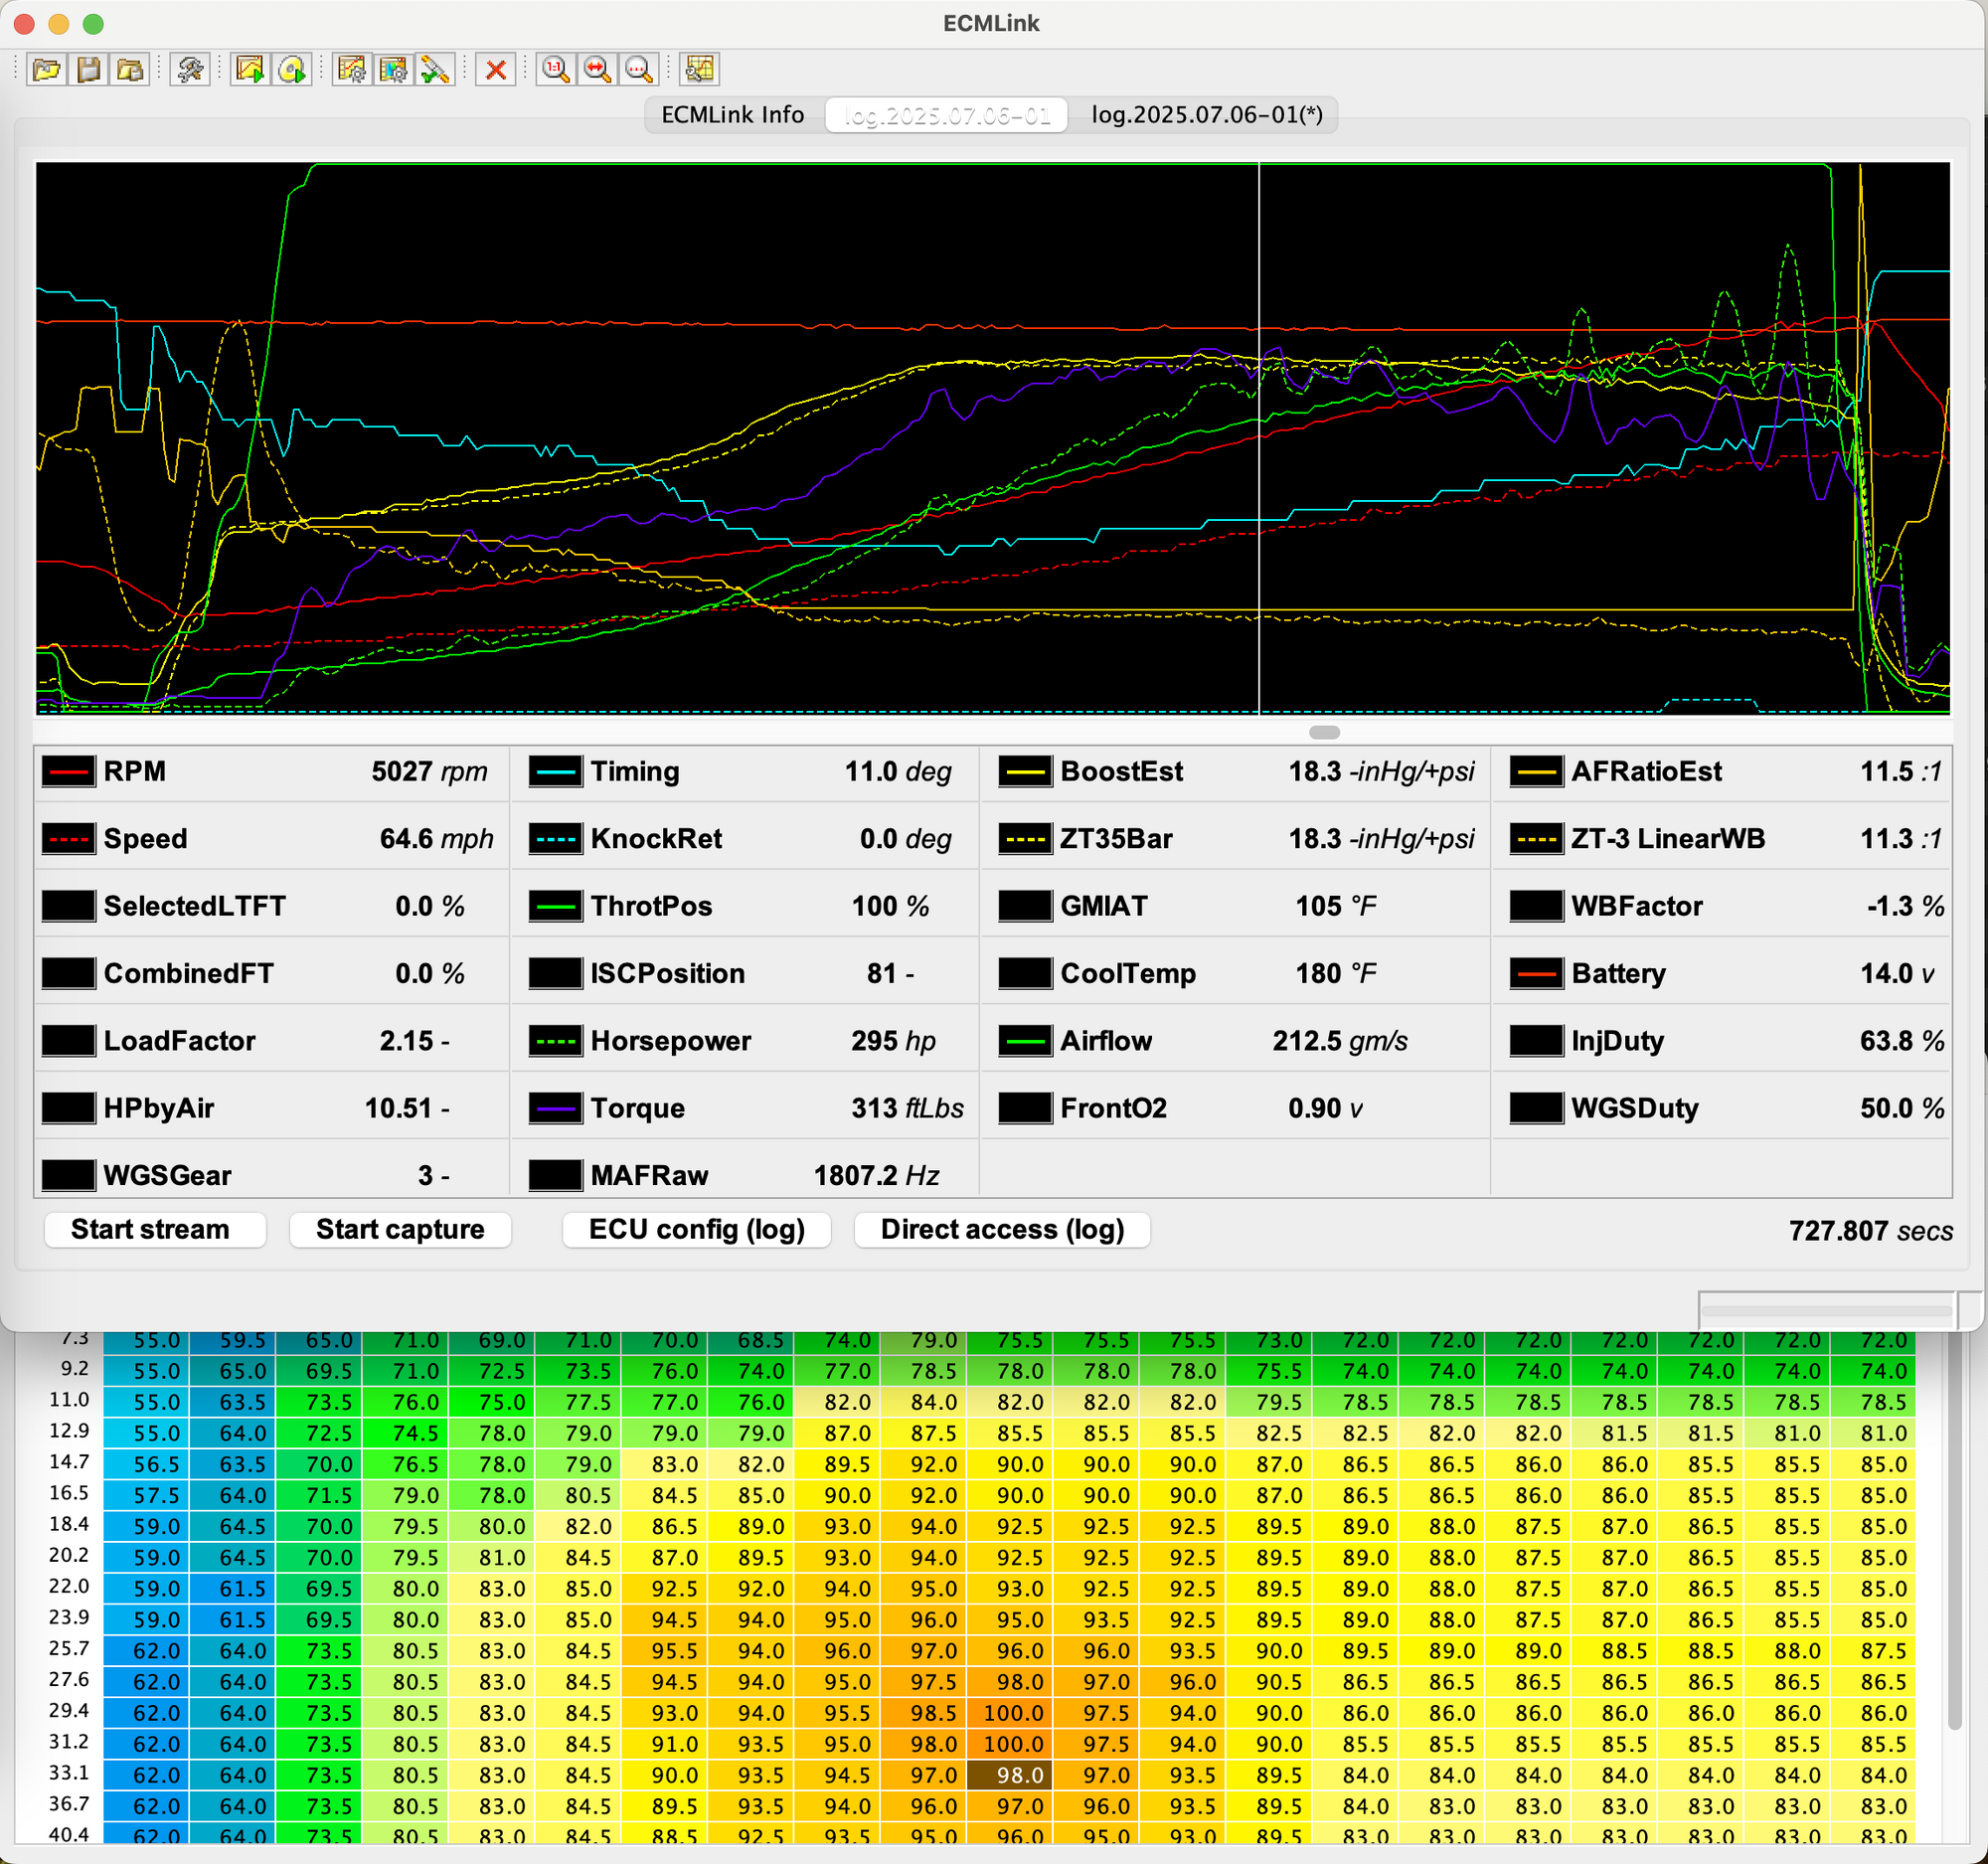Viewport: 1988px width, 1864px height.
Task: Click the SelectedLTFT black swatch
Action: pos(69,906)
